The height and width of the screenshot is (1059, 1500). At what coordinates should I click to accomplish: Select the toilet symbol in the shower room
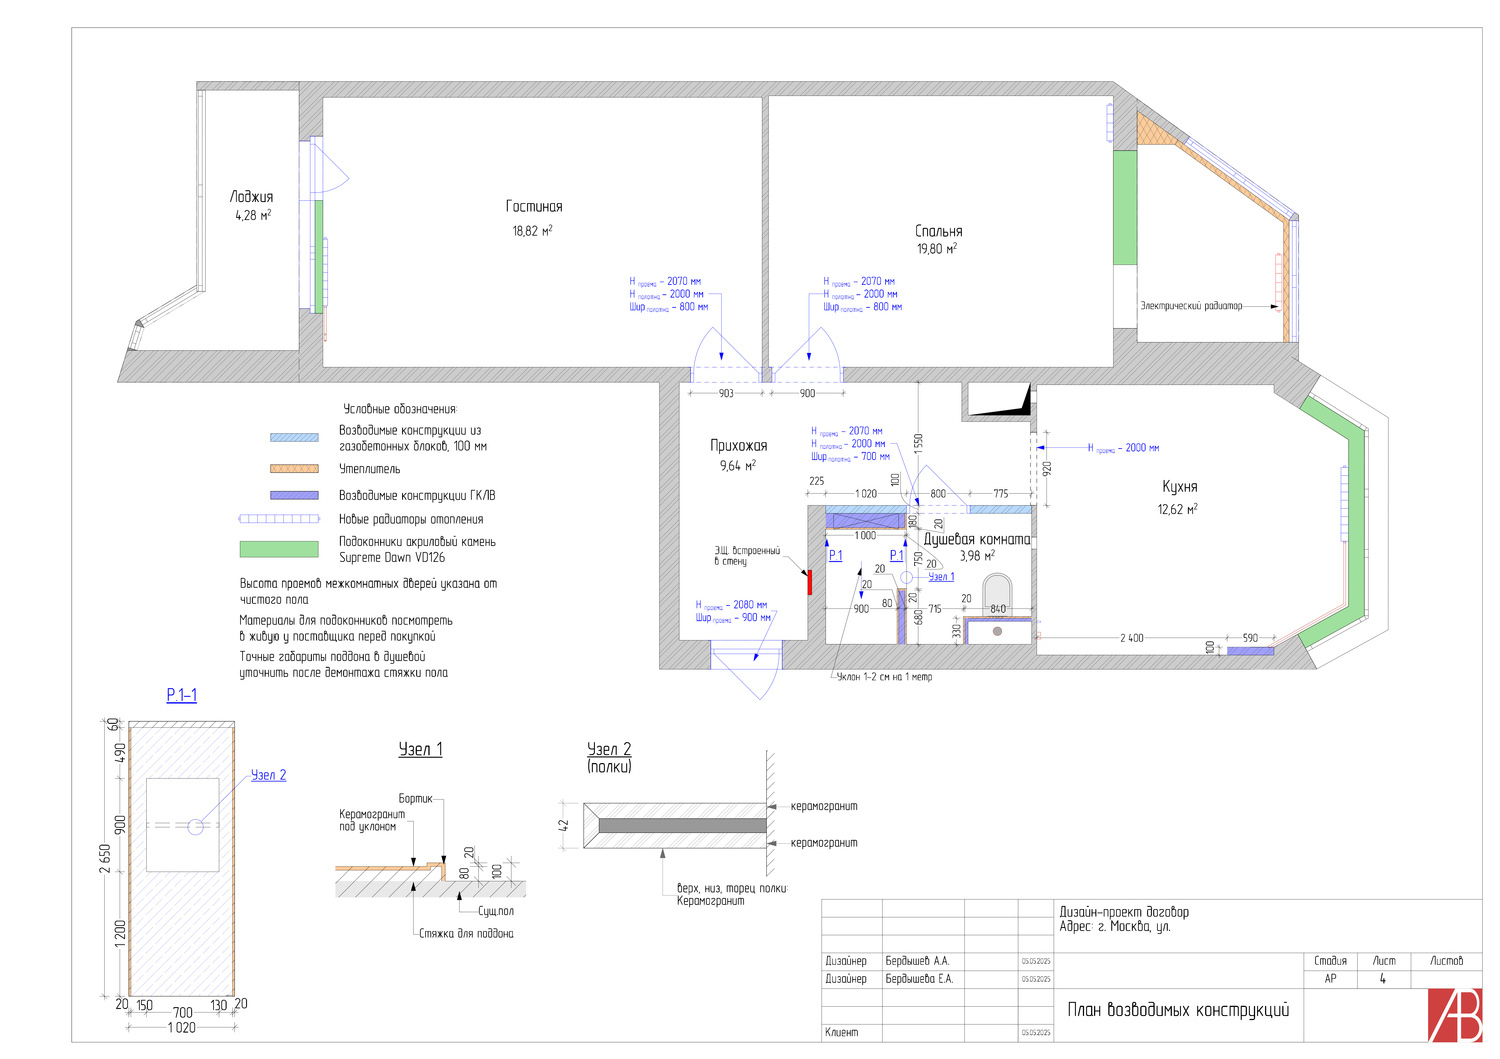(997, 593)
